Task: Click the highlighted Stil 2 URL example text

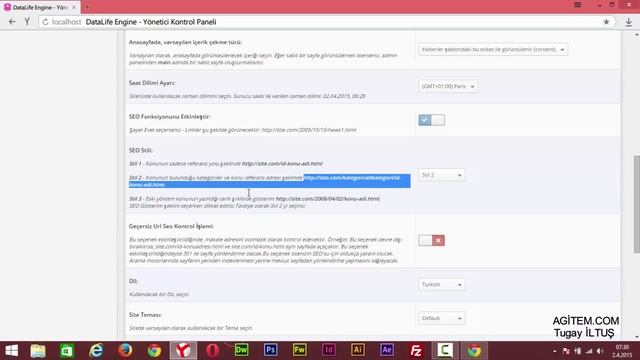Action: point(270,181)
